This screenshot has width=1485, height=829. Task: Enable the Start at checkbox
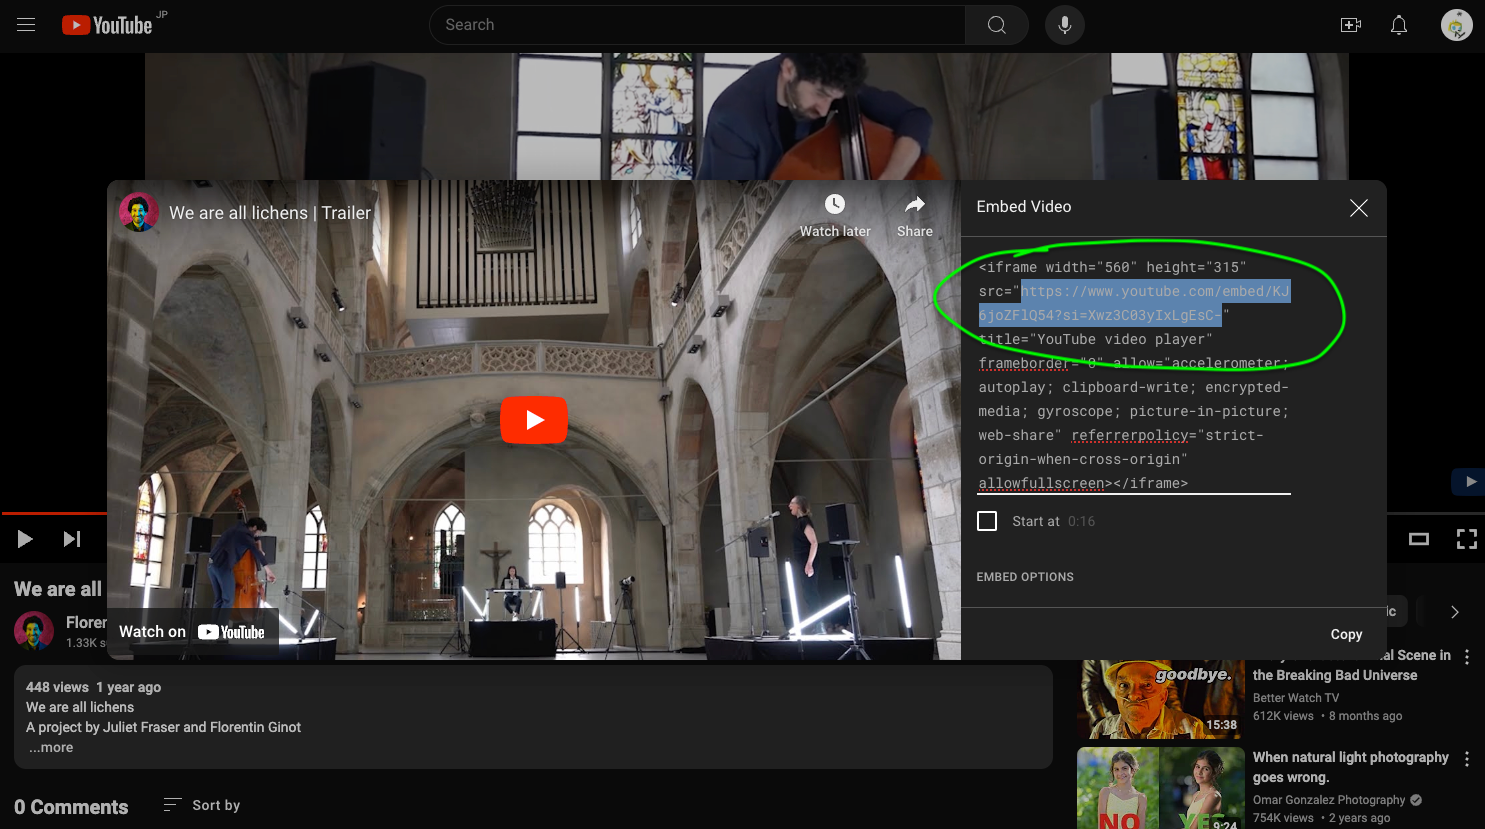987,521
